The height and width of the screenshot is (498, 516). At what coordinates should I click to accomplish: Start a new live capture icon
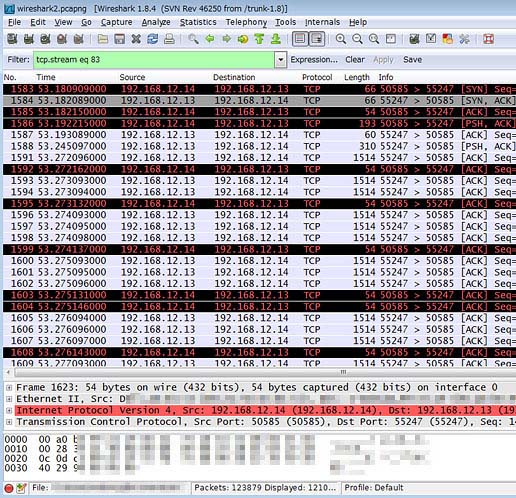[45, 39]
